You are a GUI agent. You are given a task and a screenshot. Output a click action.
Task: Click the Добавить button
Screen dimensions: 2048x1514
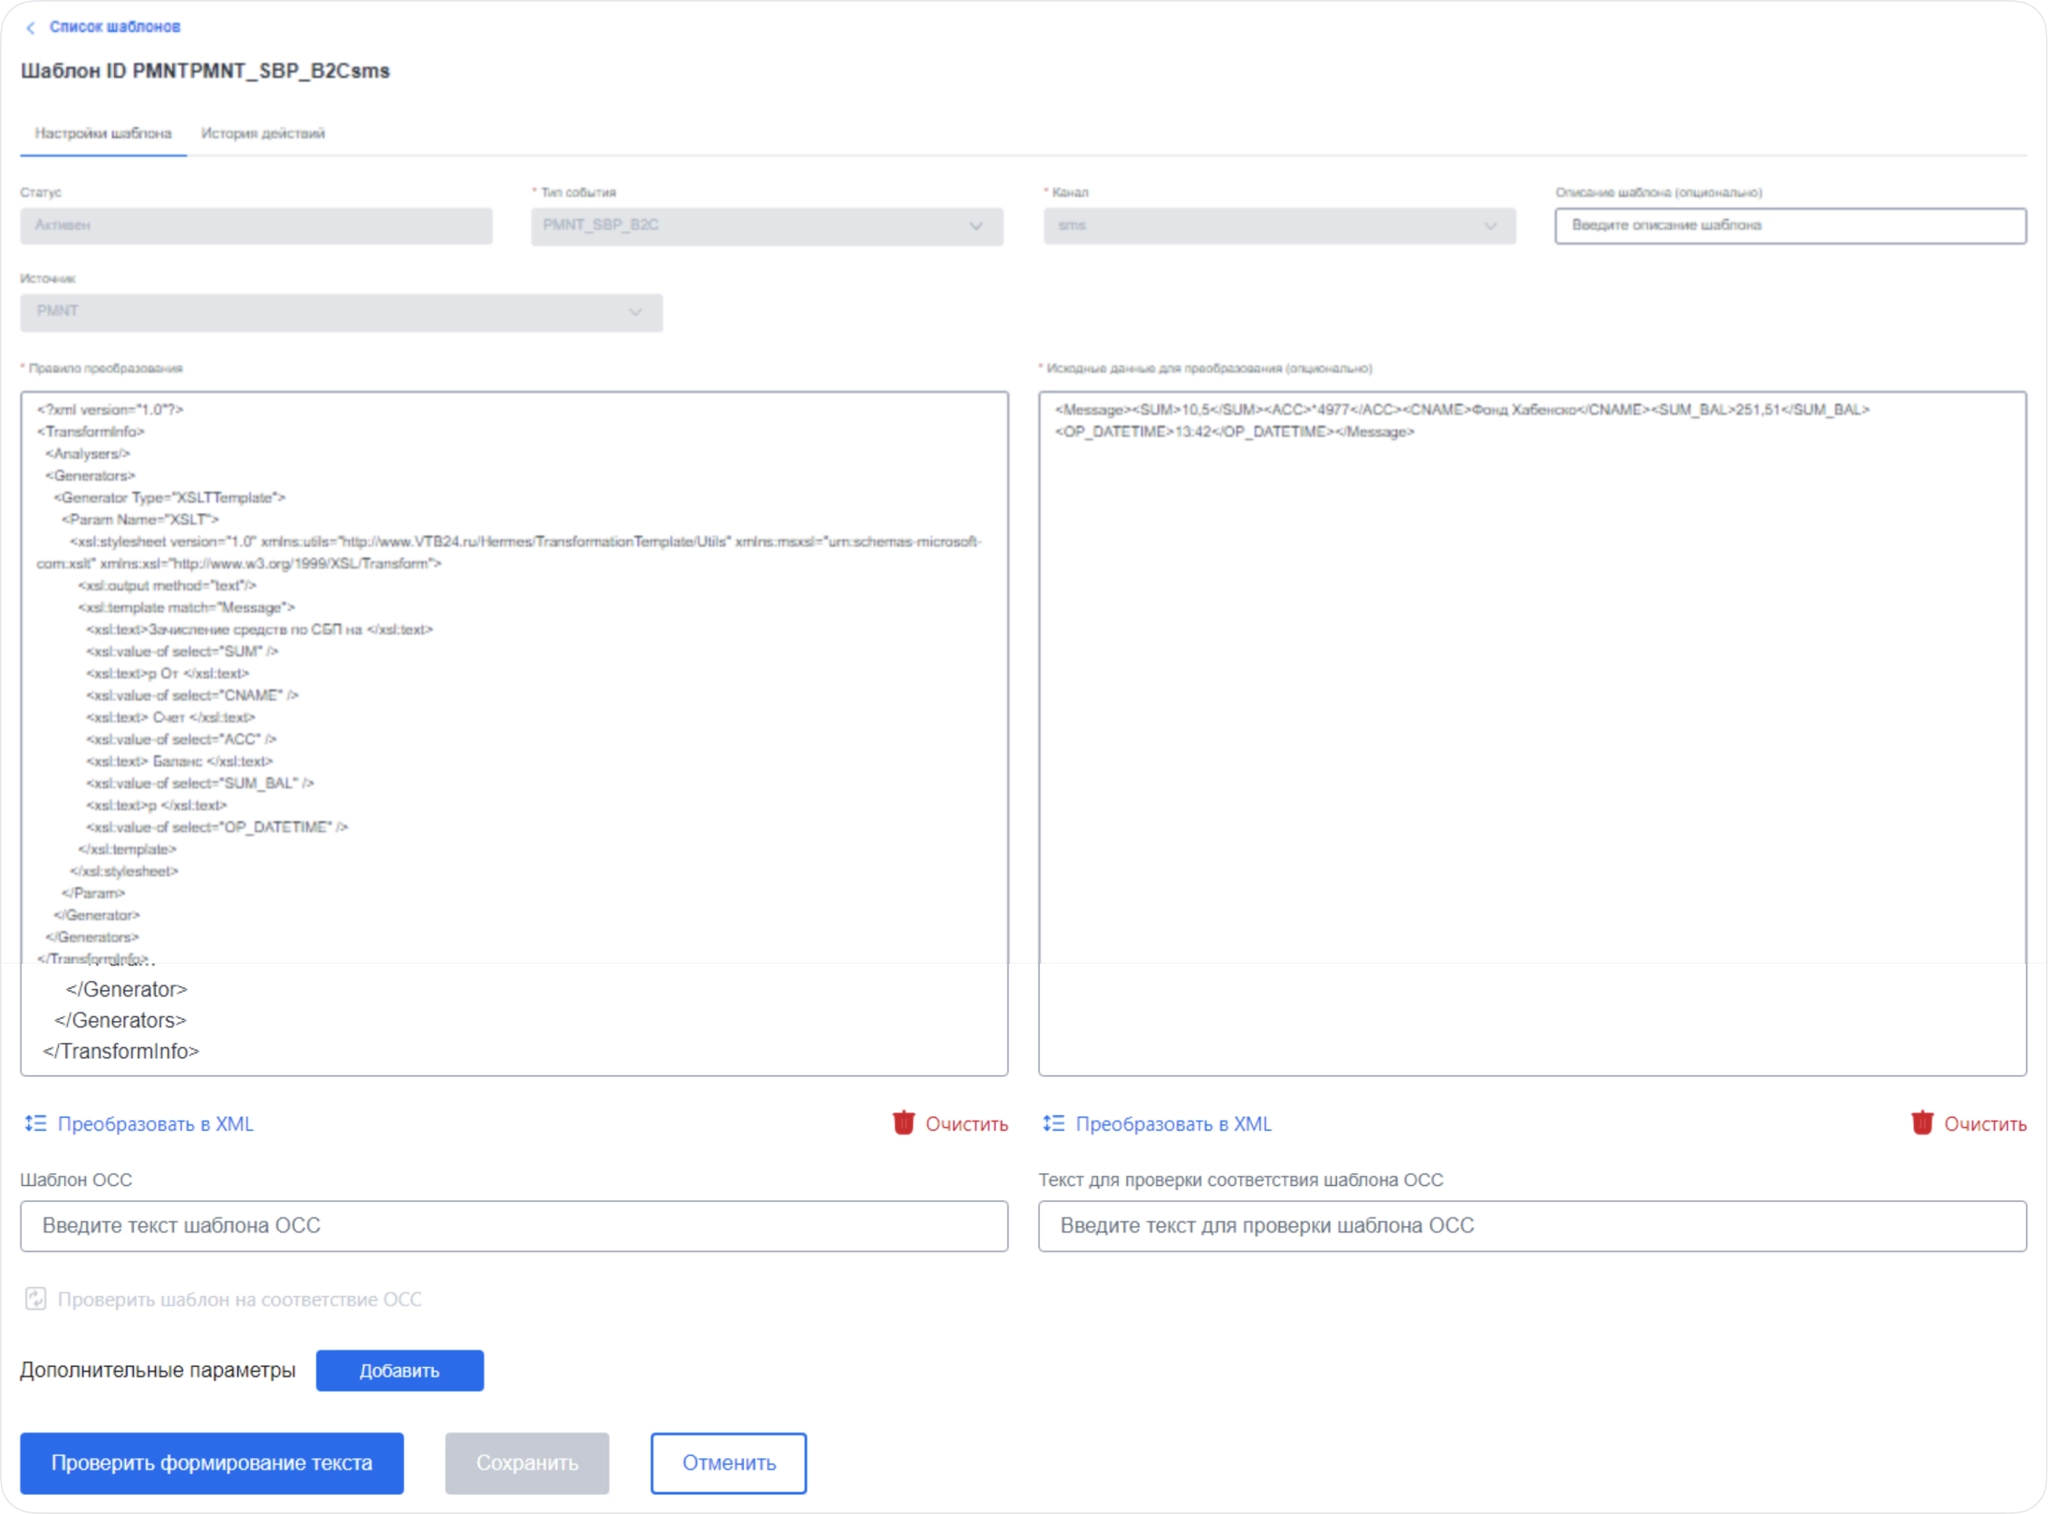(x=400, y=1370)
